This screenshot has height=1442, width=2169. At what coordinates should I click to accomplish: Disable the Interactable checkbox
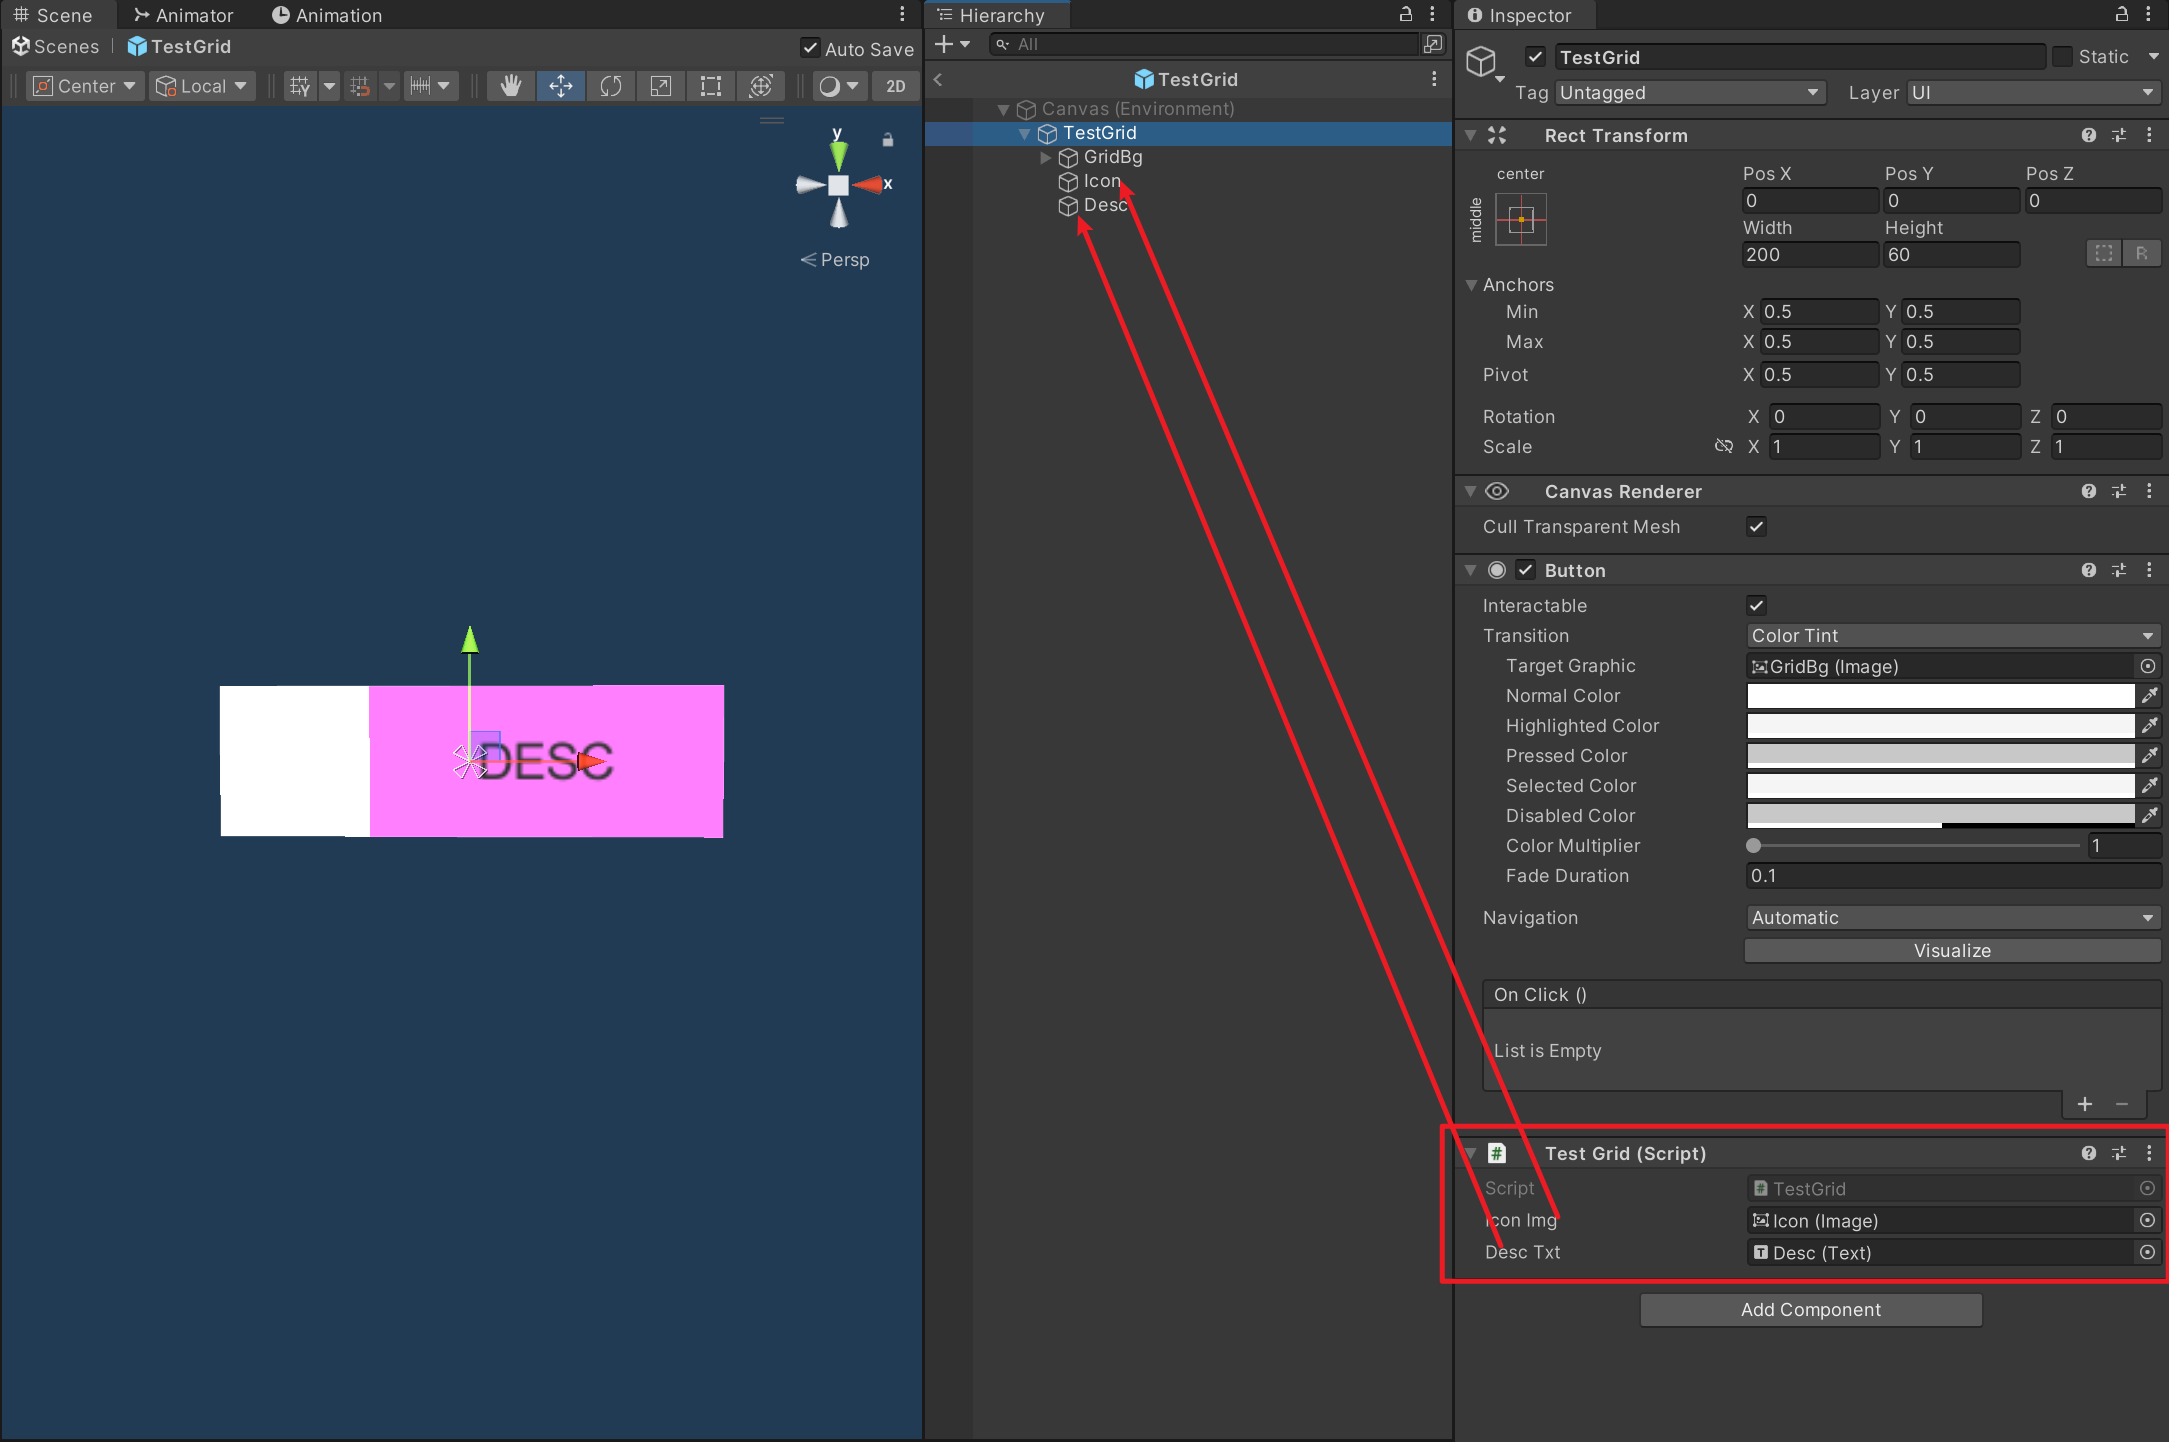1756,606
